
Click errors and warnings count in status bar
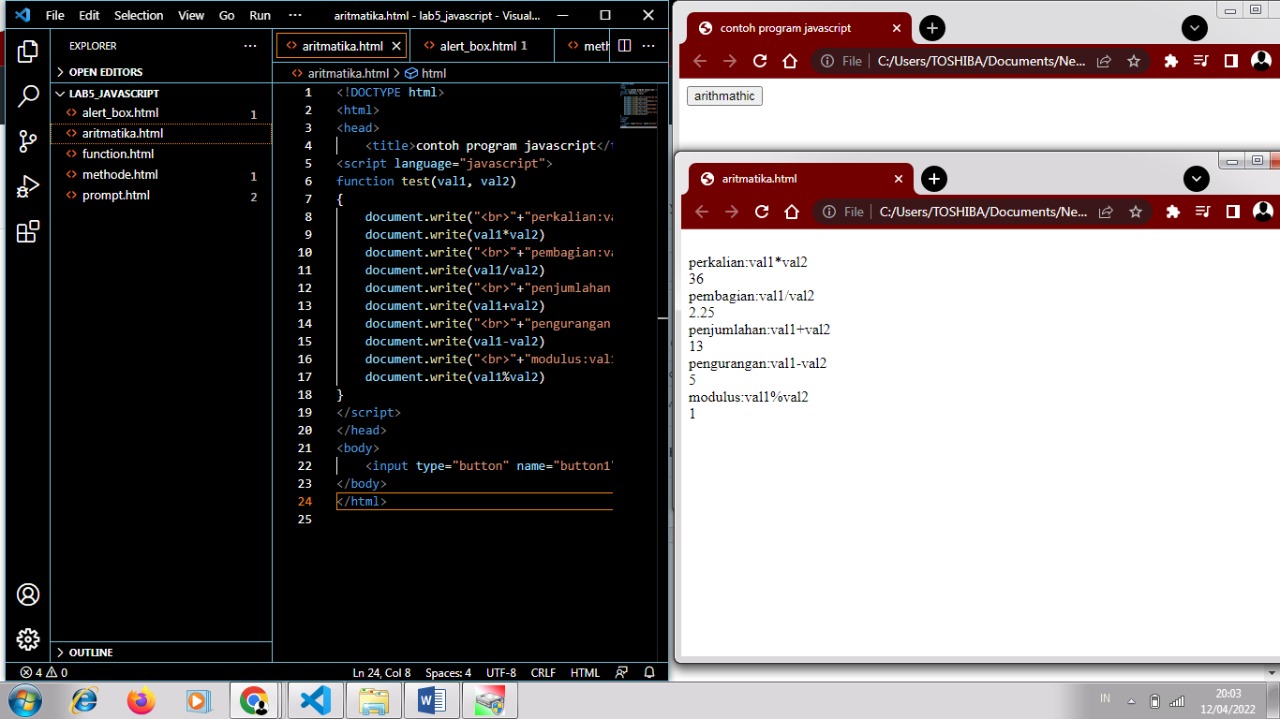click(x=44, y=673)
